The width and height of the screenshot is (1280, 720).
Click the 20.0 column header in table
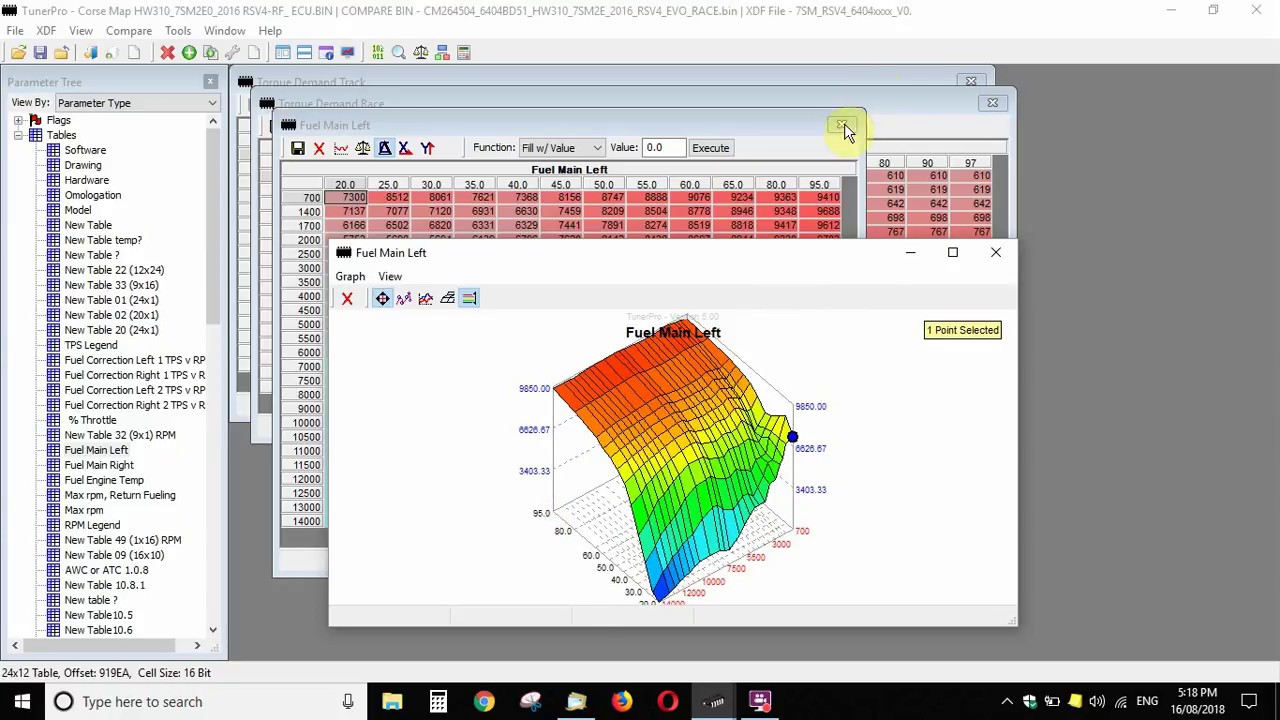[x=346, y=185]
